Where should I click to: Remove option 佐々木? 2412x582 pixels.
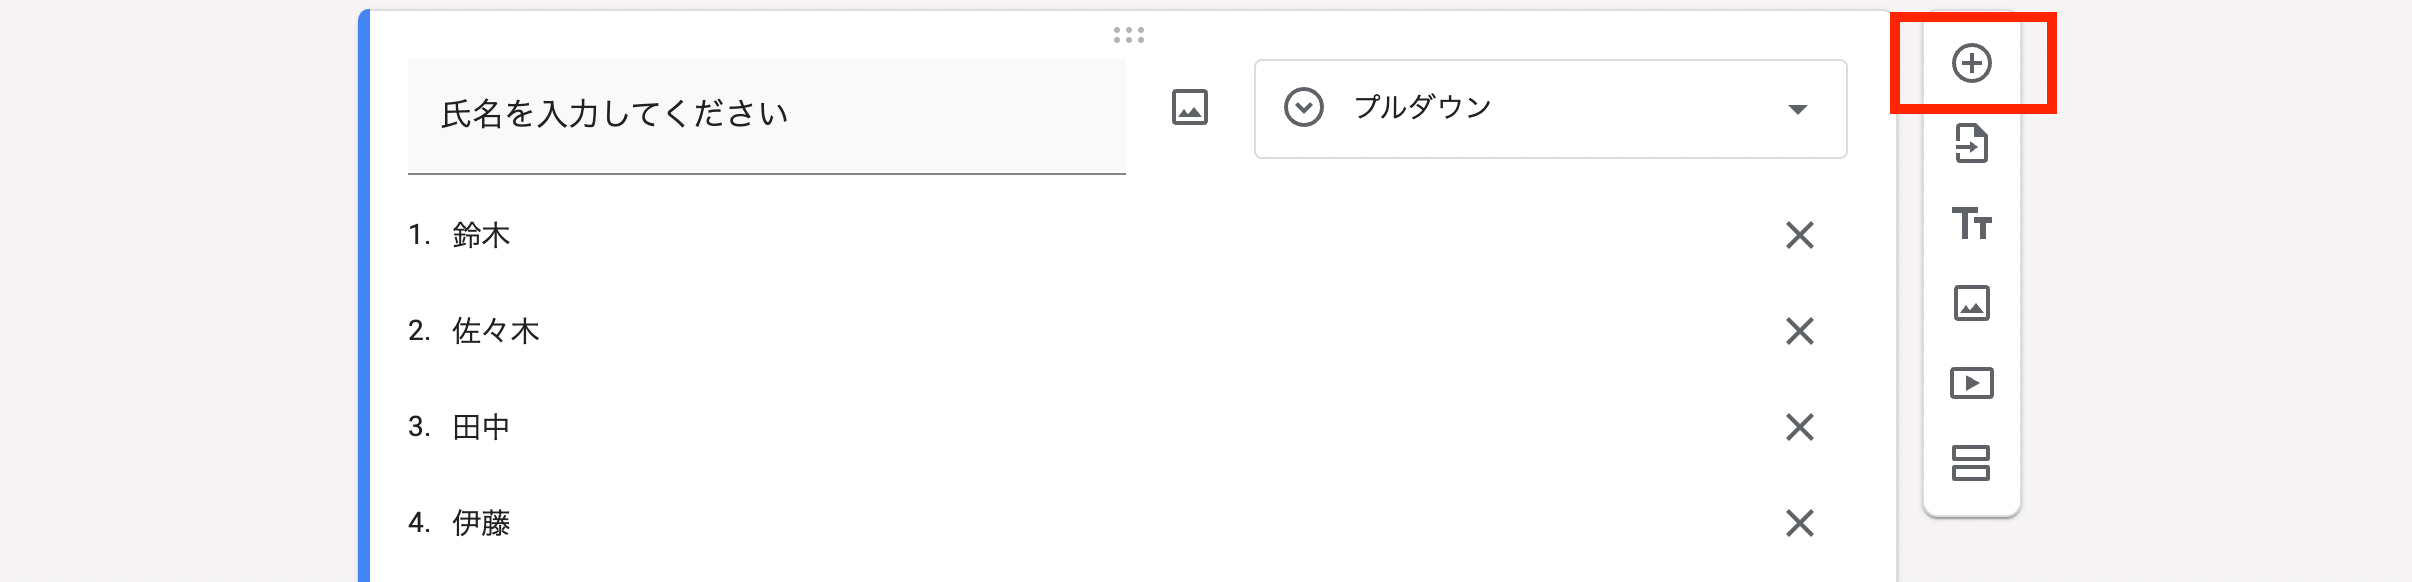pos(1799,331)
